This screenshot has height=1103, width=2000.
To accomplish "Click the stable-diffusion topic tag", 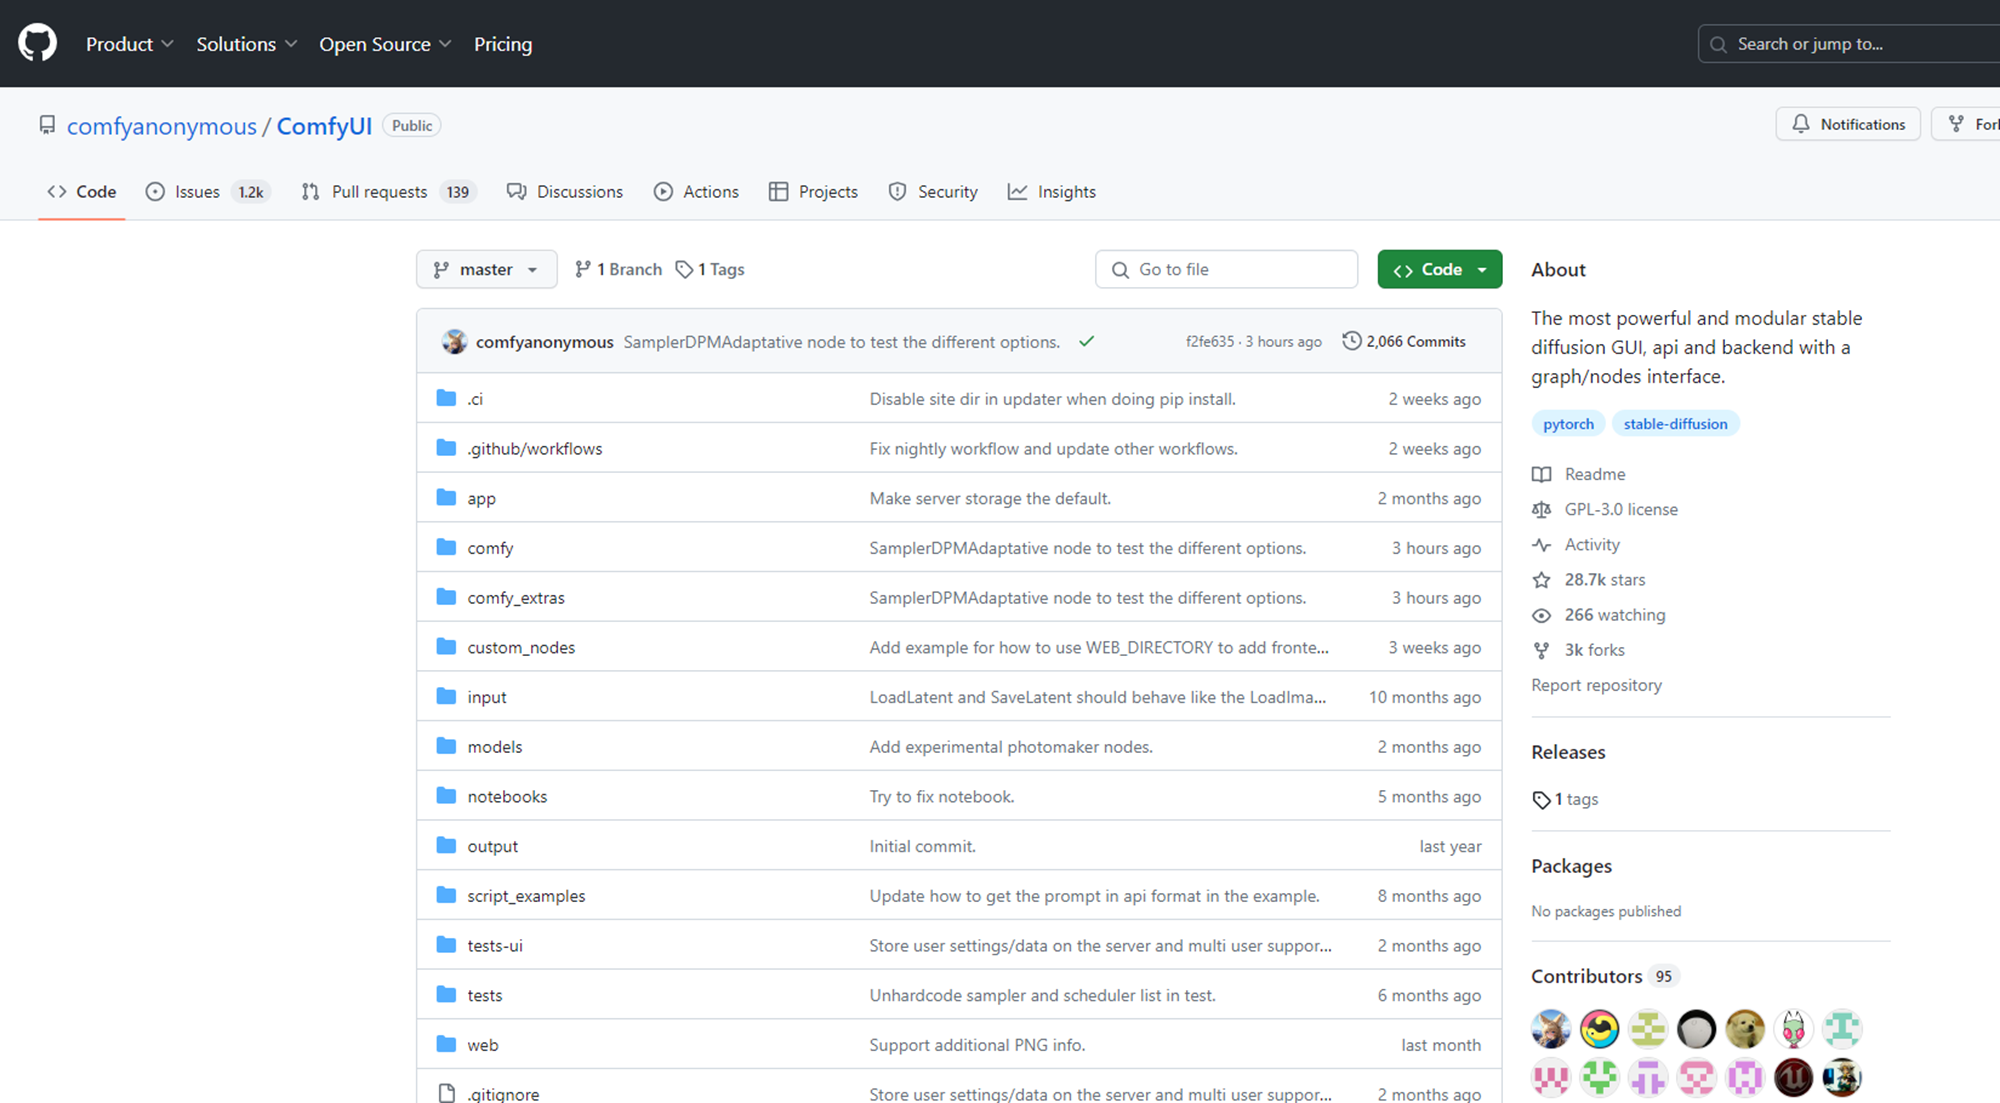I will pyautogui.click(x=1675, y=424).
